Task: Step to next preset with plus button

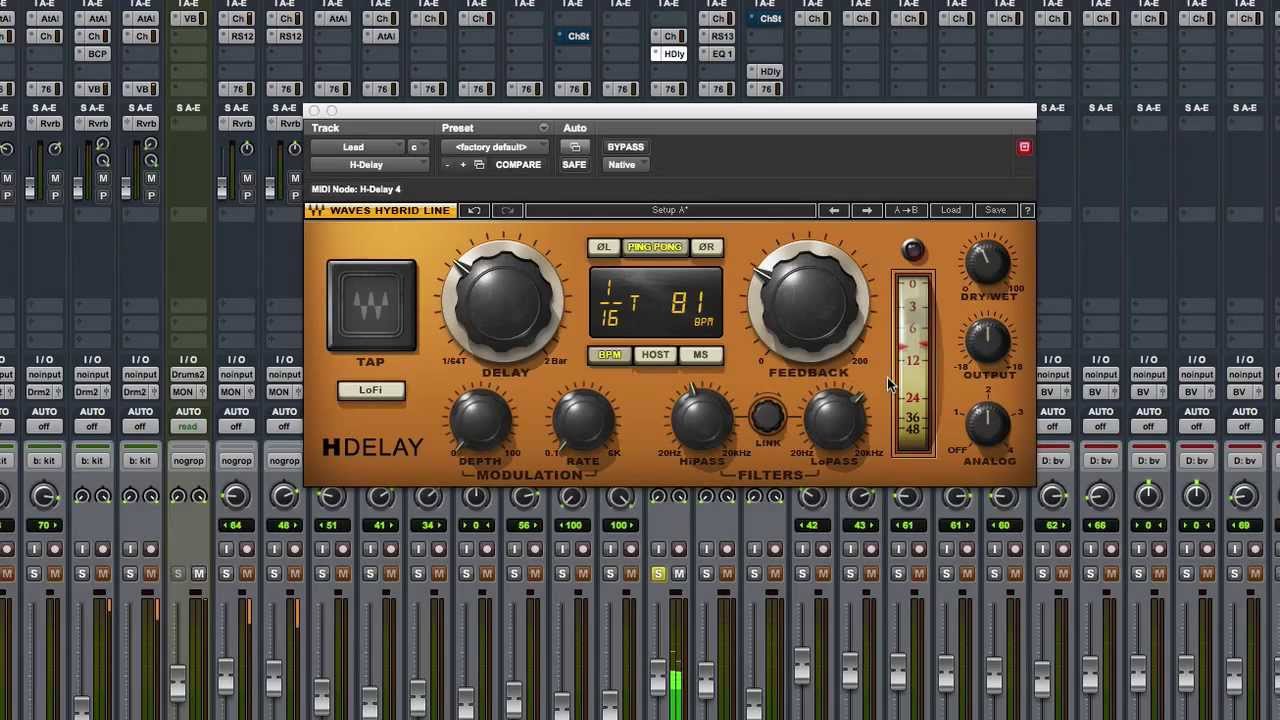Action: point(462,165)
